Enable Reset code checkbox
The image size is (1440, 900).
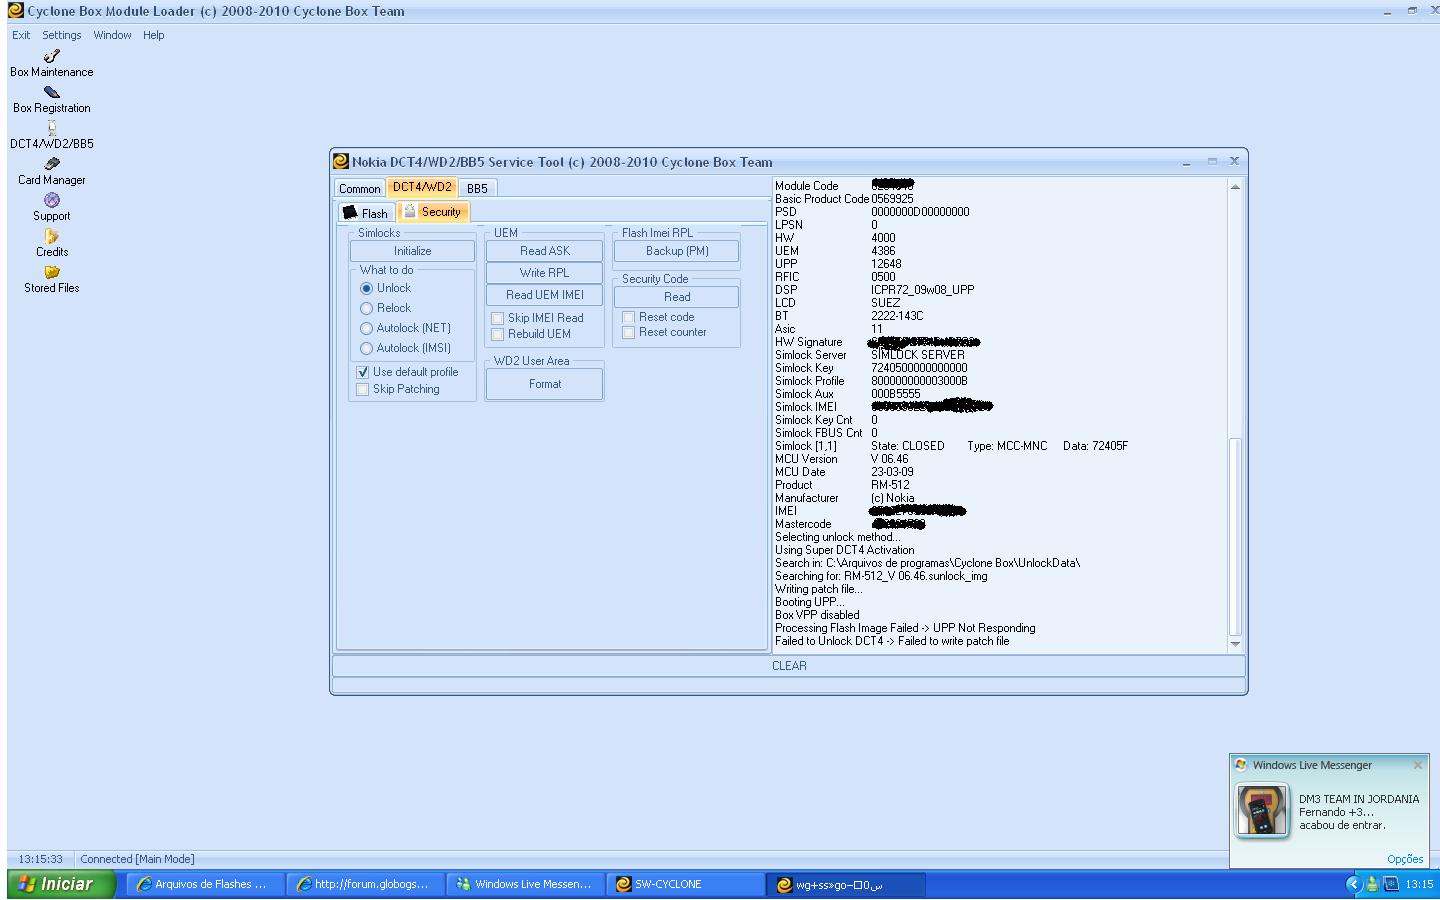[x=629, y=317]
